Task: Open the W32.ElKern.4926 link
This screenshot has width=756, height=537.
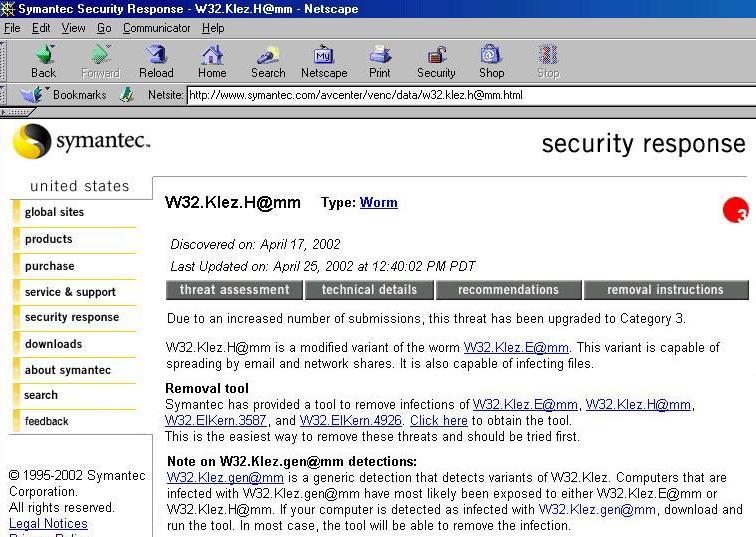Action: 351,420
